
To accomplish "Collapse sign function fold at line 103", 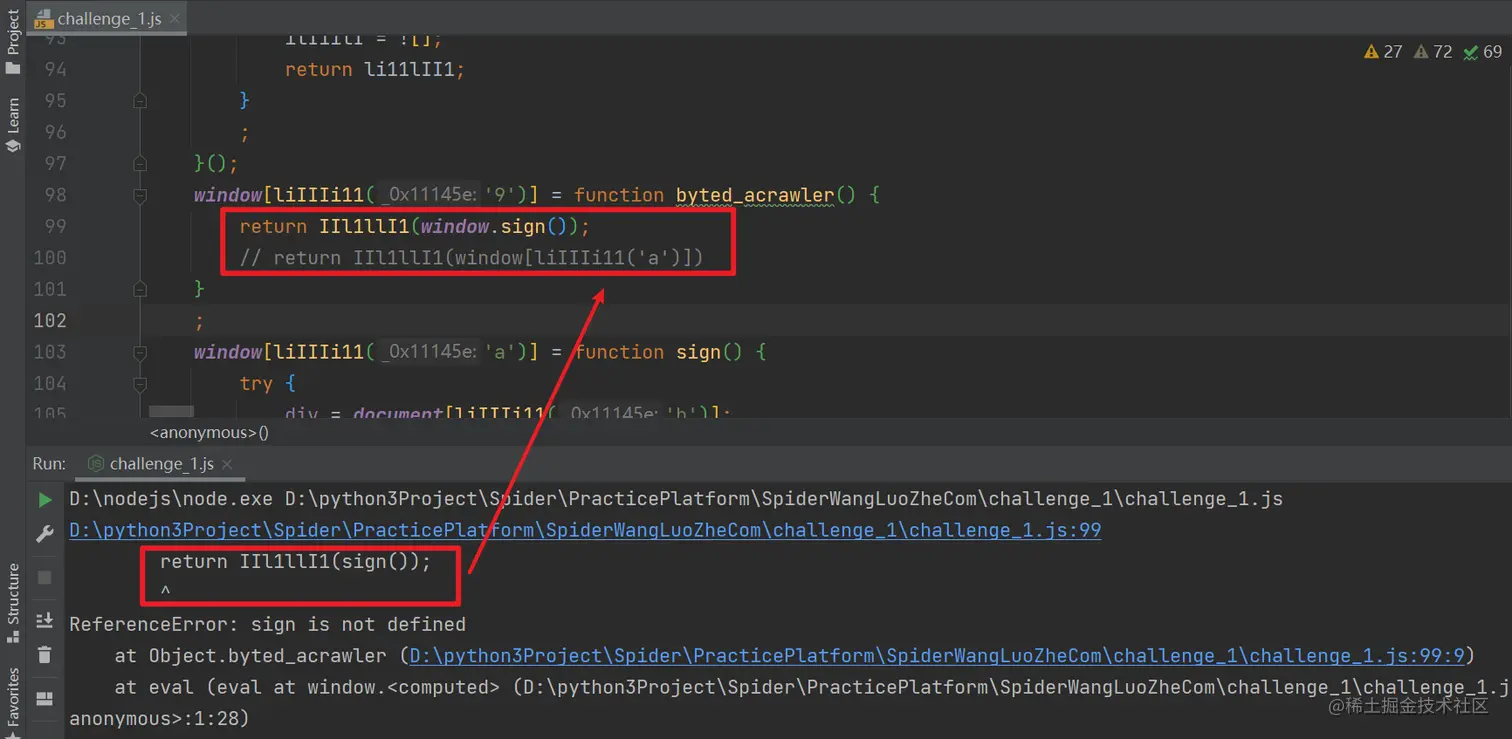I will (140, 352).
